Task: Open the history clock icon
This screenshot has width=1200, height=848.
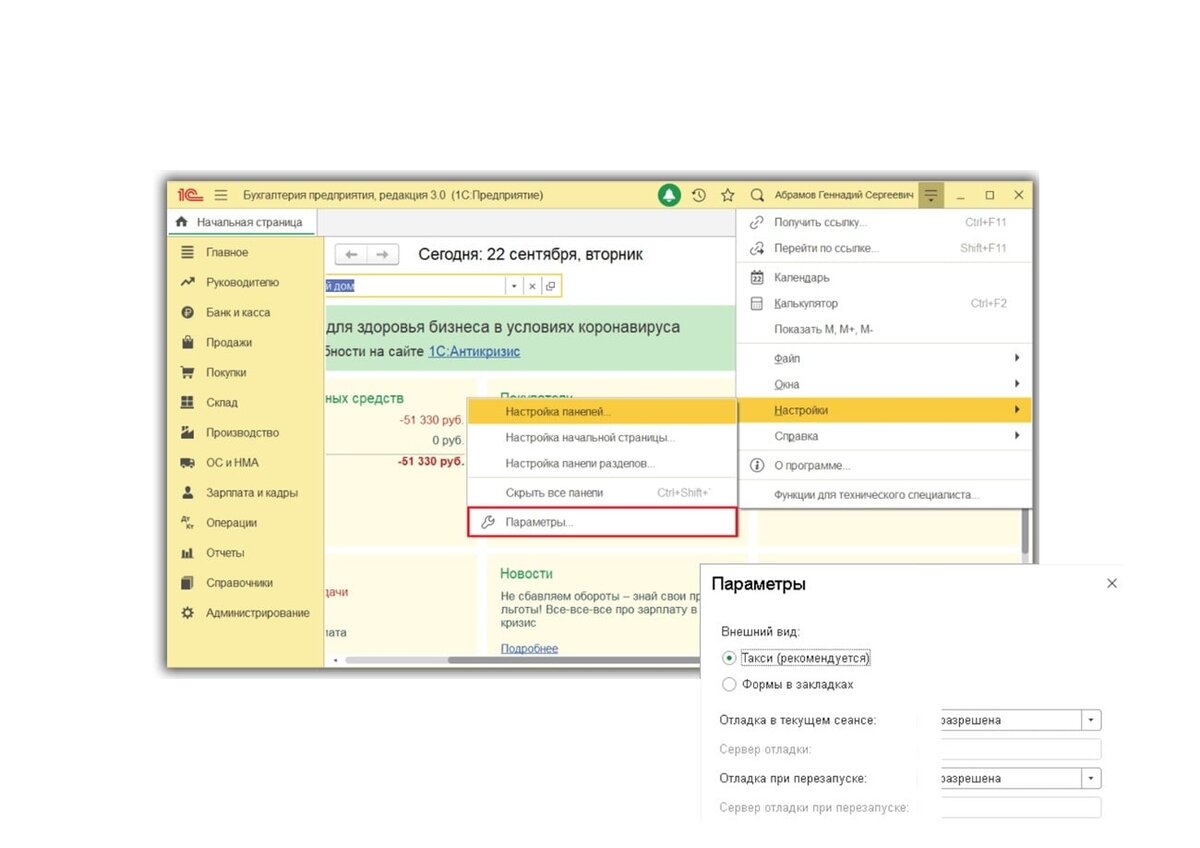Action: (x=699, y=195)
